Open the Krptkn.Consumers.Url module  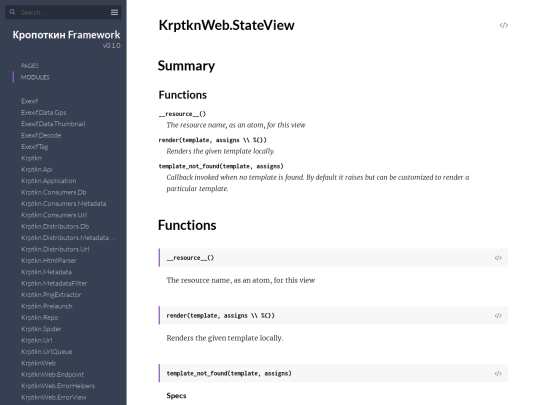54,215
